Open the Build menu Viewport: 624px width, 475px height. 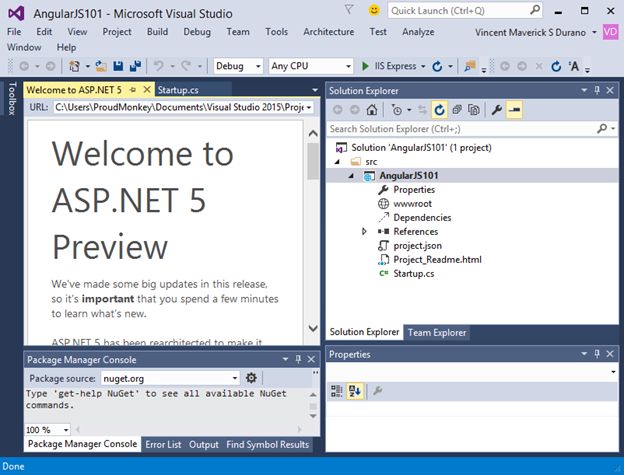157,31
